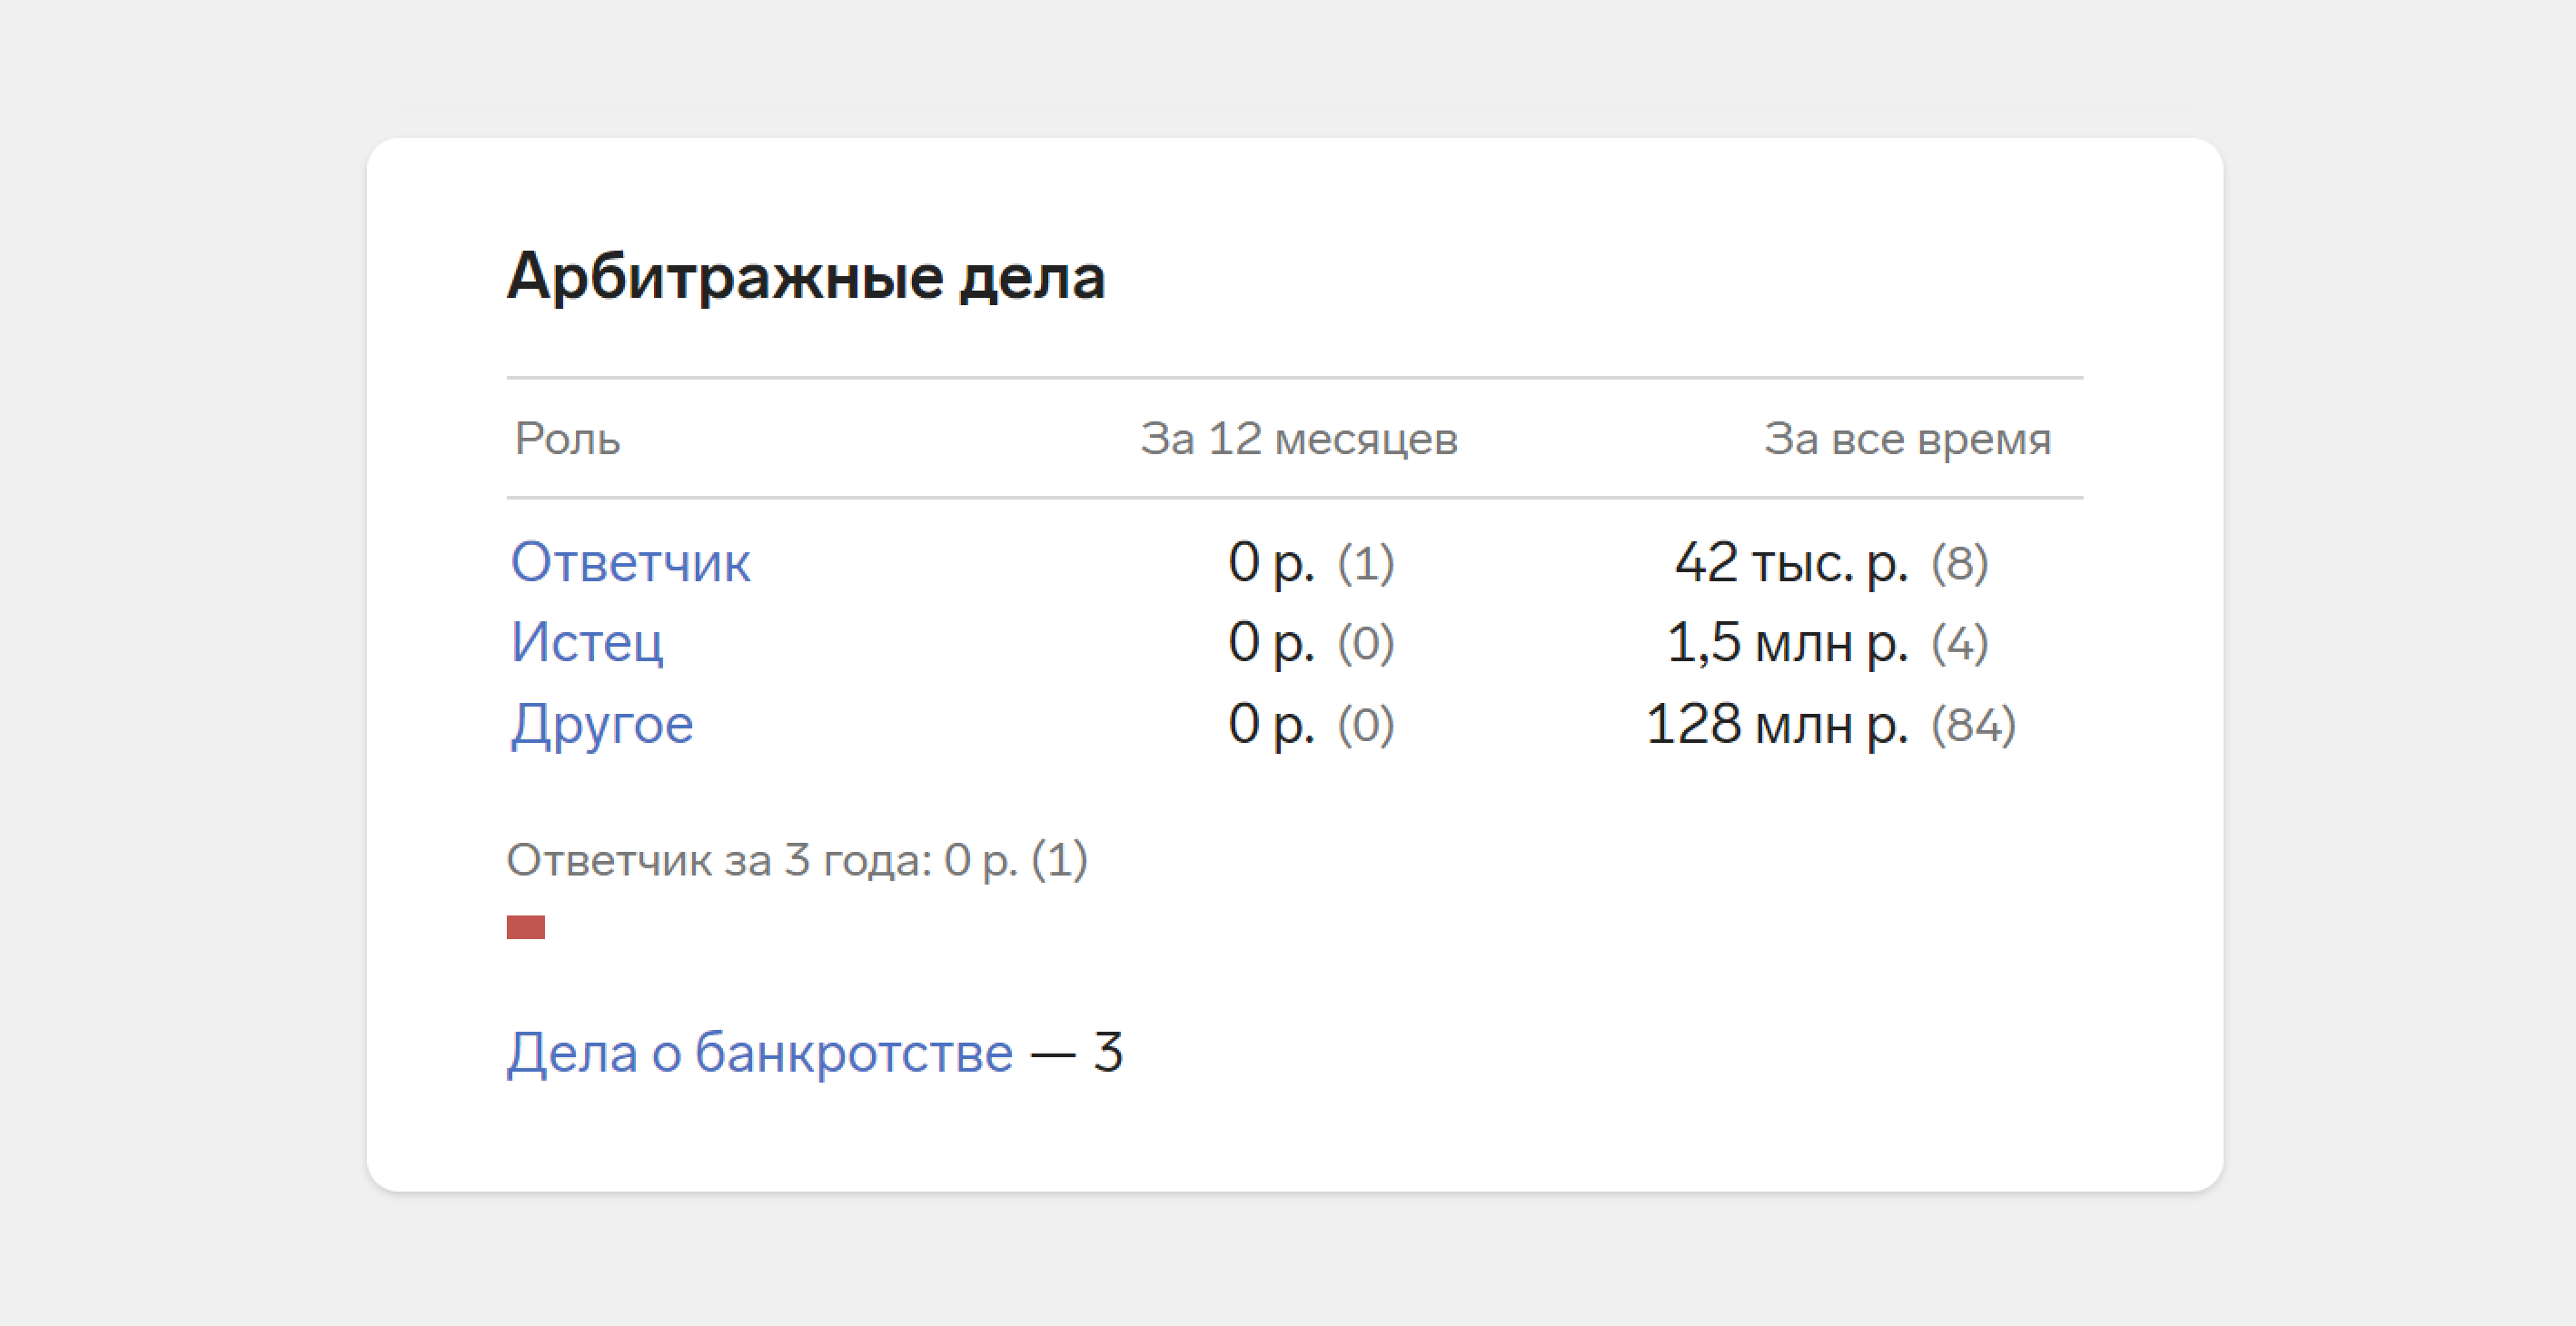This screenshot has height=1326, width=2576.
Task: Click the (4) case count for Истец
Action: tap(1959, 643)
